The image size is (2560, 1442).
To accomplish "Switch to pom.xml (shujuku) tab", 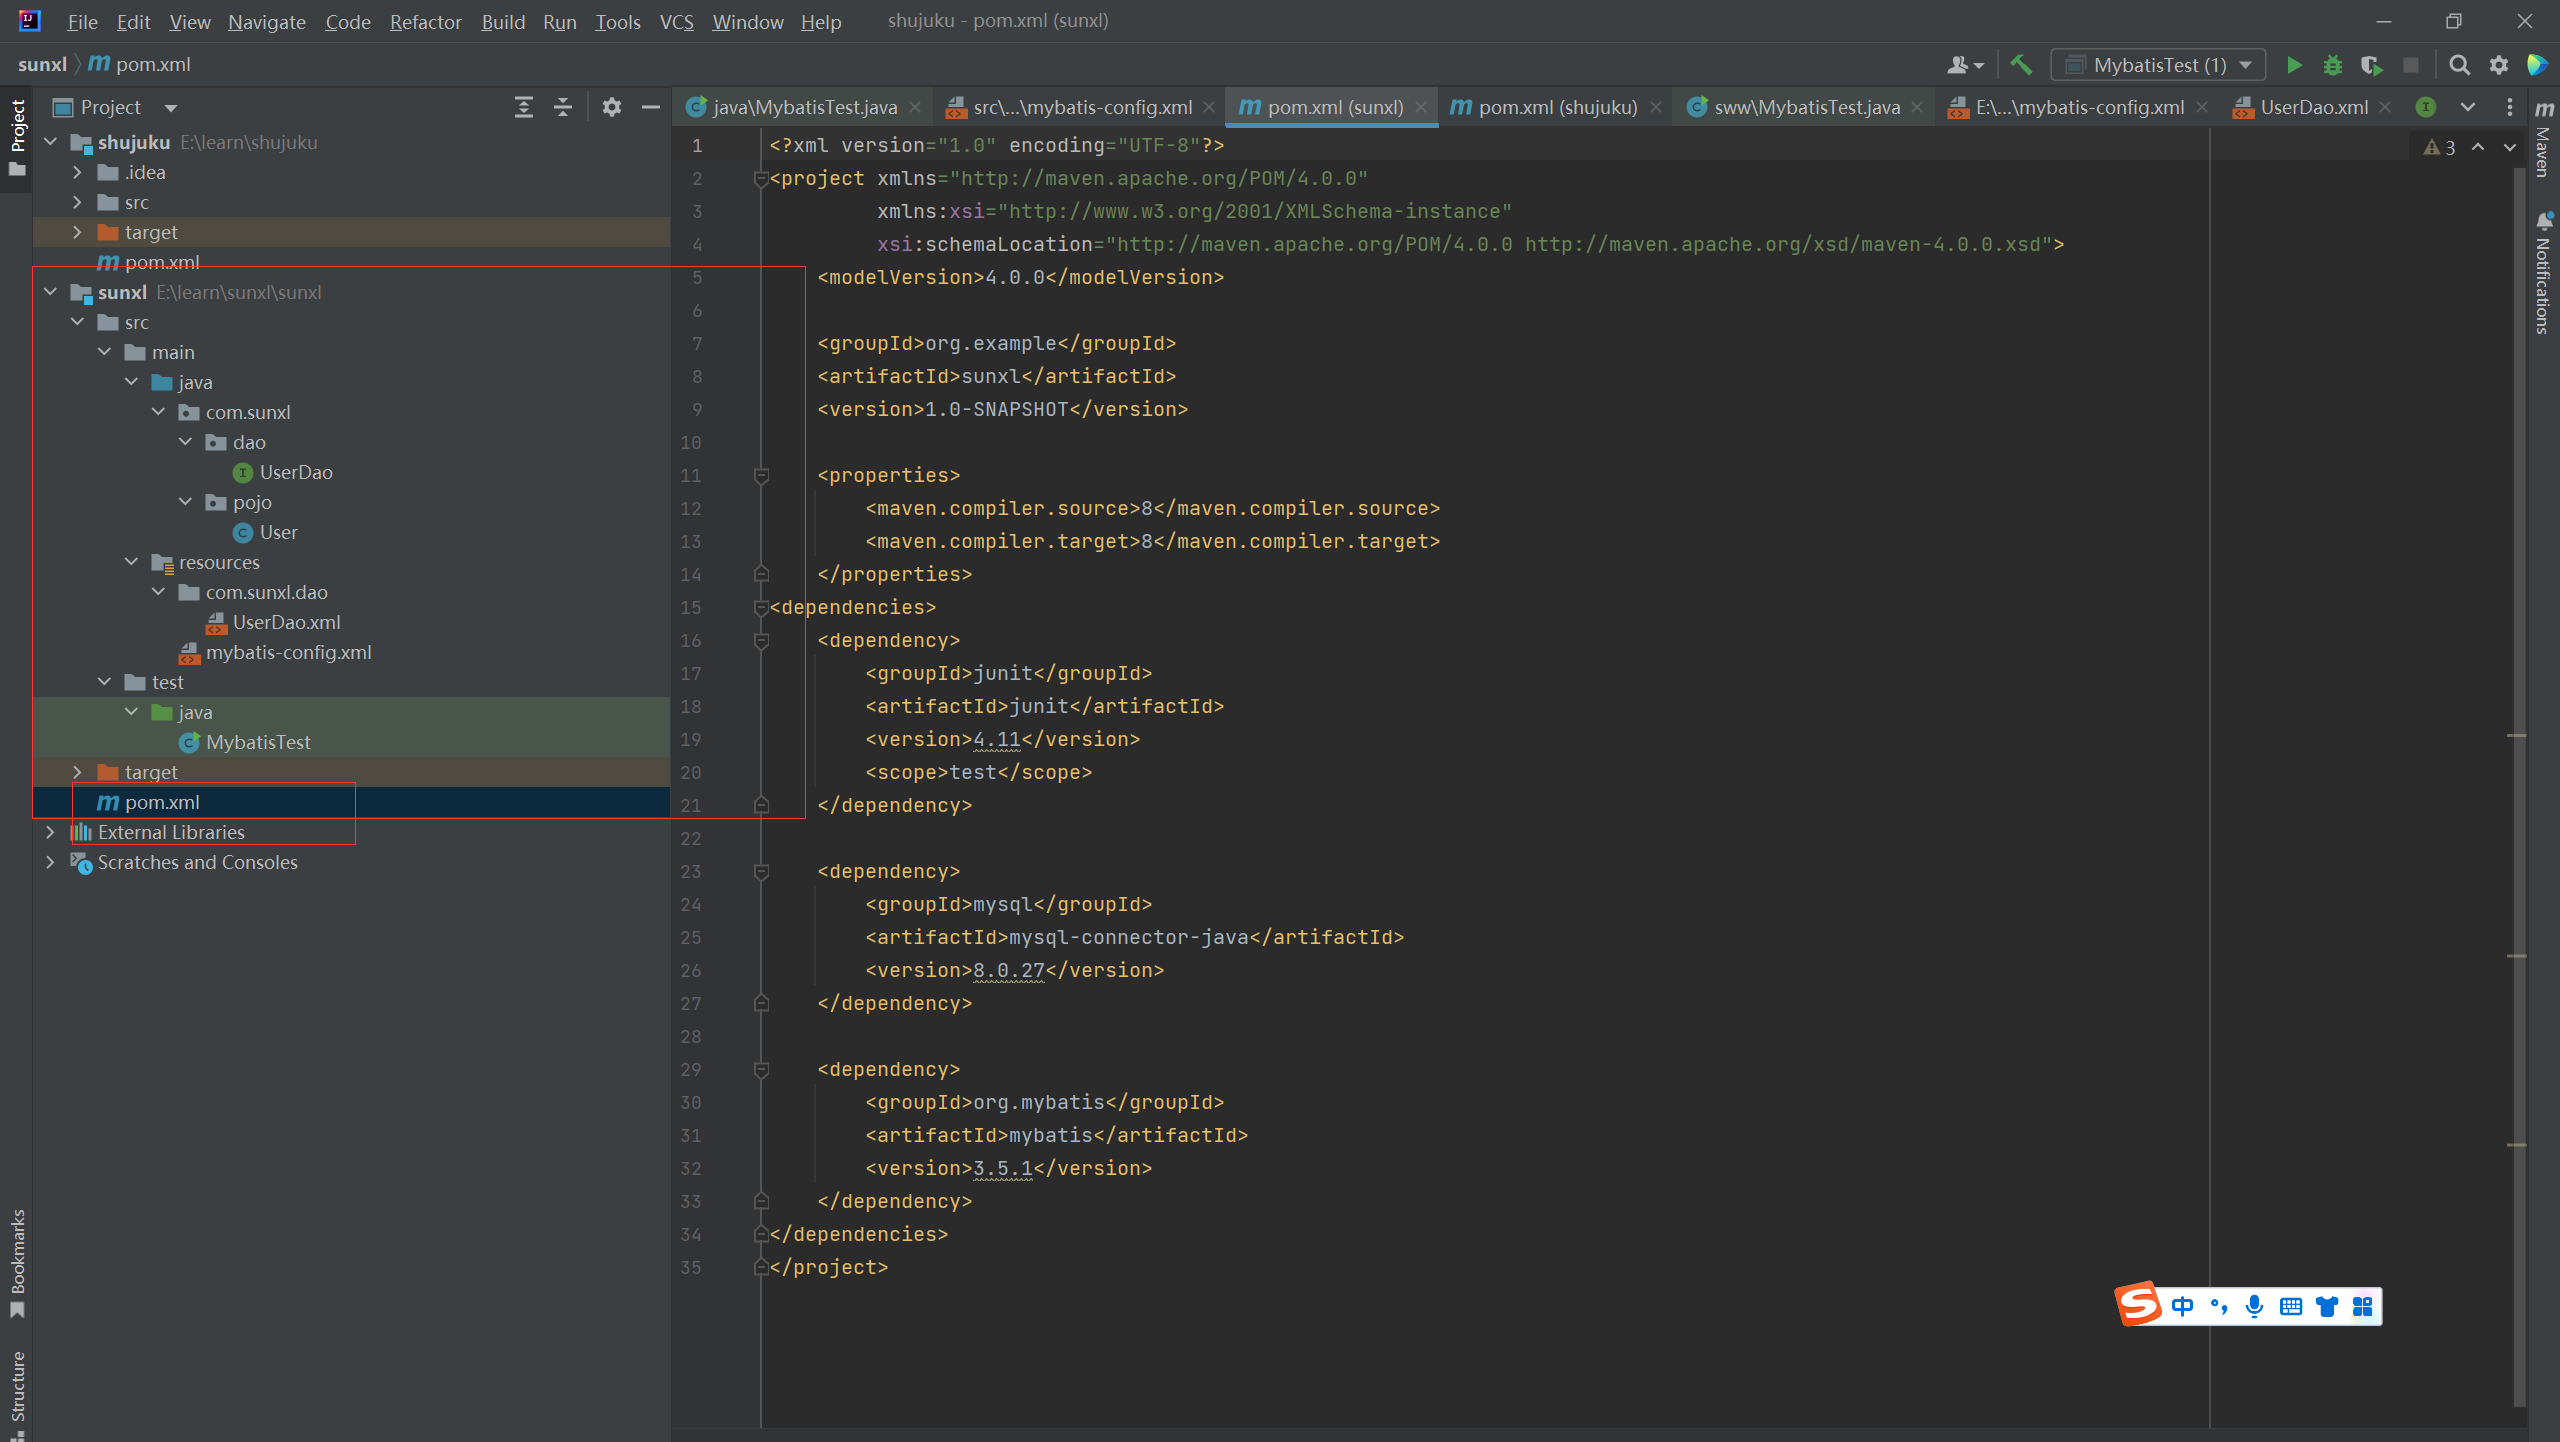I will click(x=1556, y=107).
